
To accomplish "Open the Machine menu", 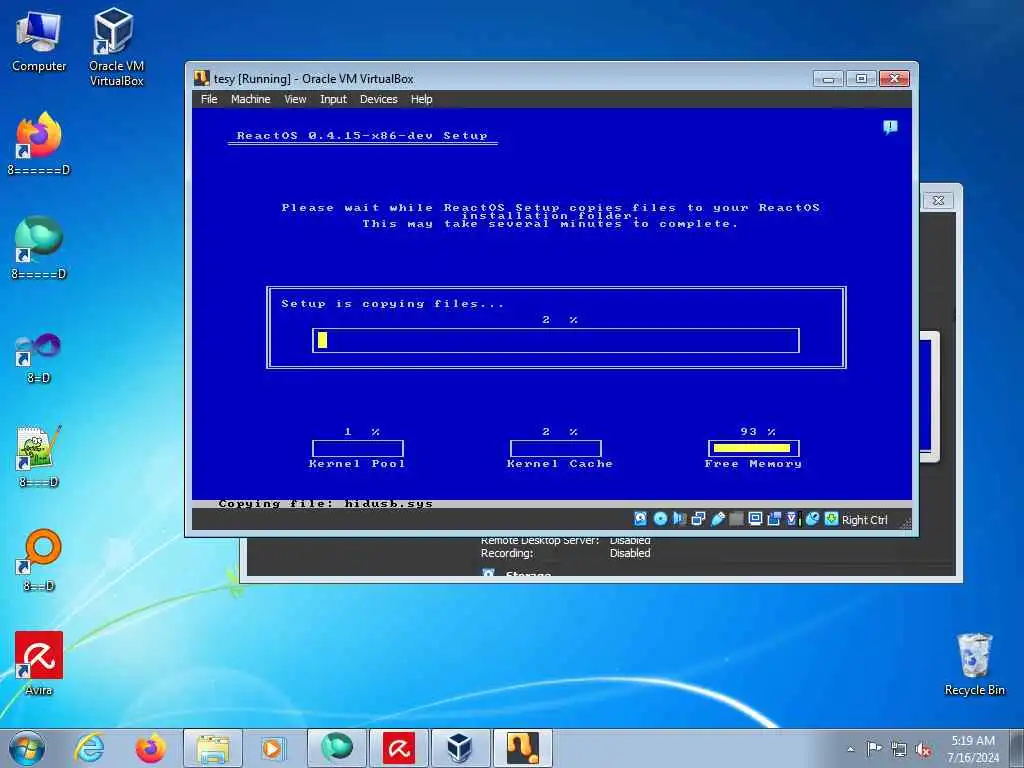I will 250,99.
